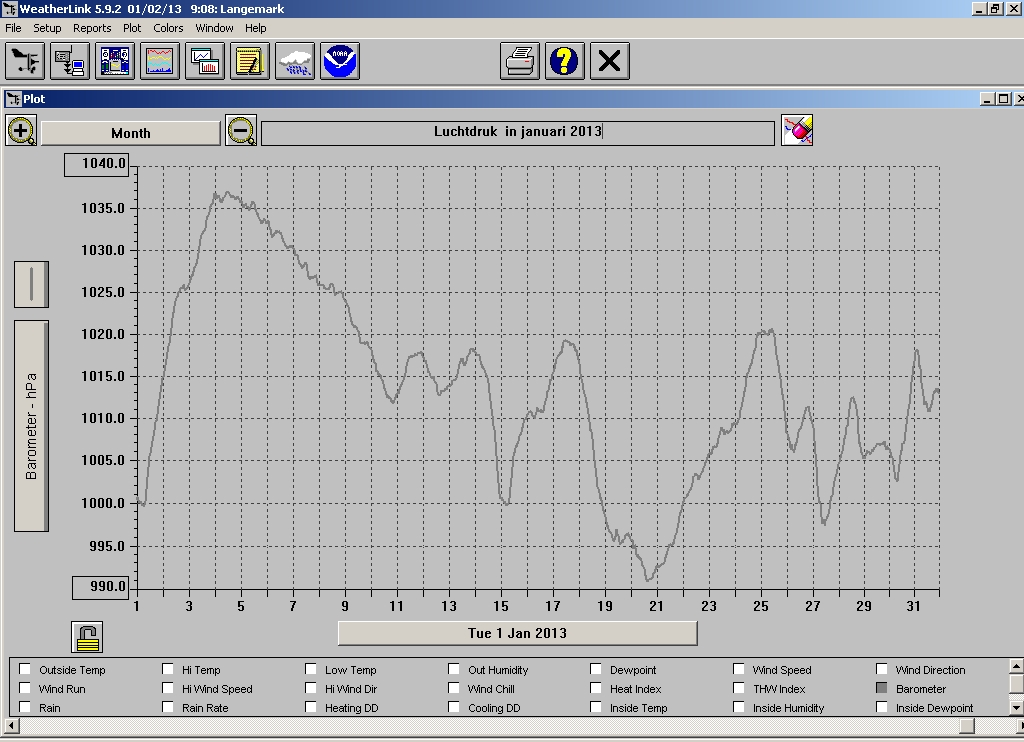Enable the Heat Index checkbox
Image resolution: width=1024 pixels, height=742 pixels.
[596, 688]
